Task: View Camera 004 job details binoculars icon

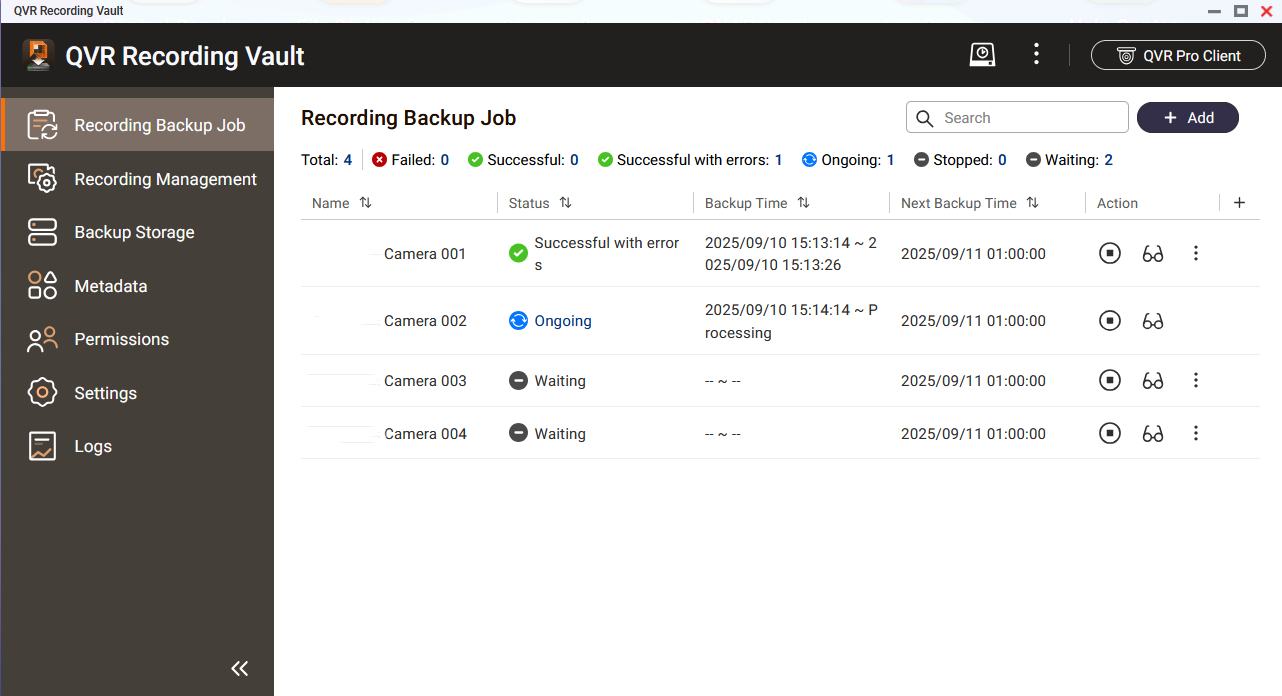Action: 1153,434
